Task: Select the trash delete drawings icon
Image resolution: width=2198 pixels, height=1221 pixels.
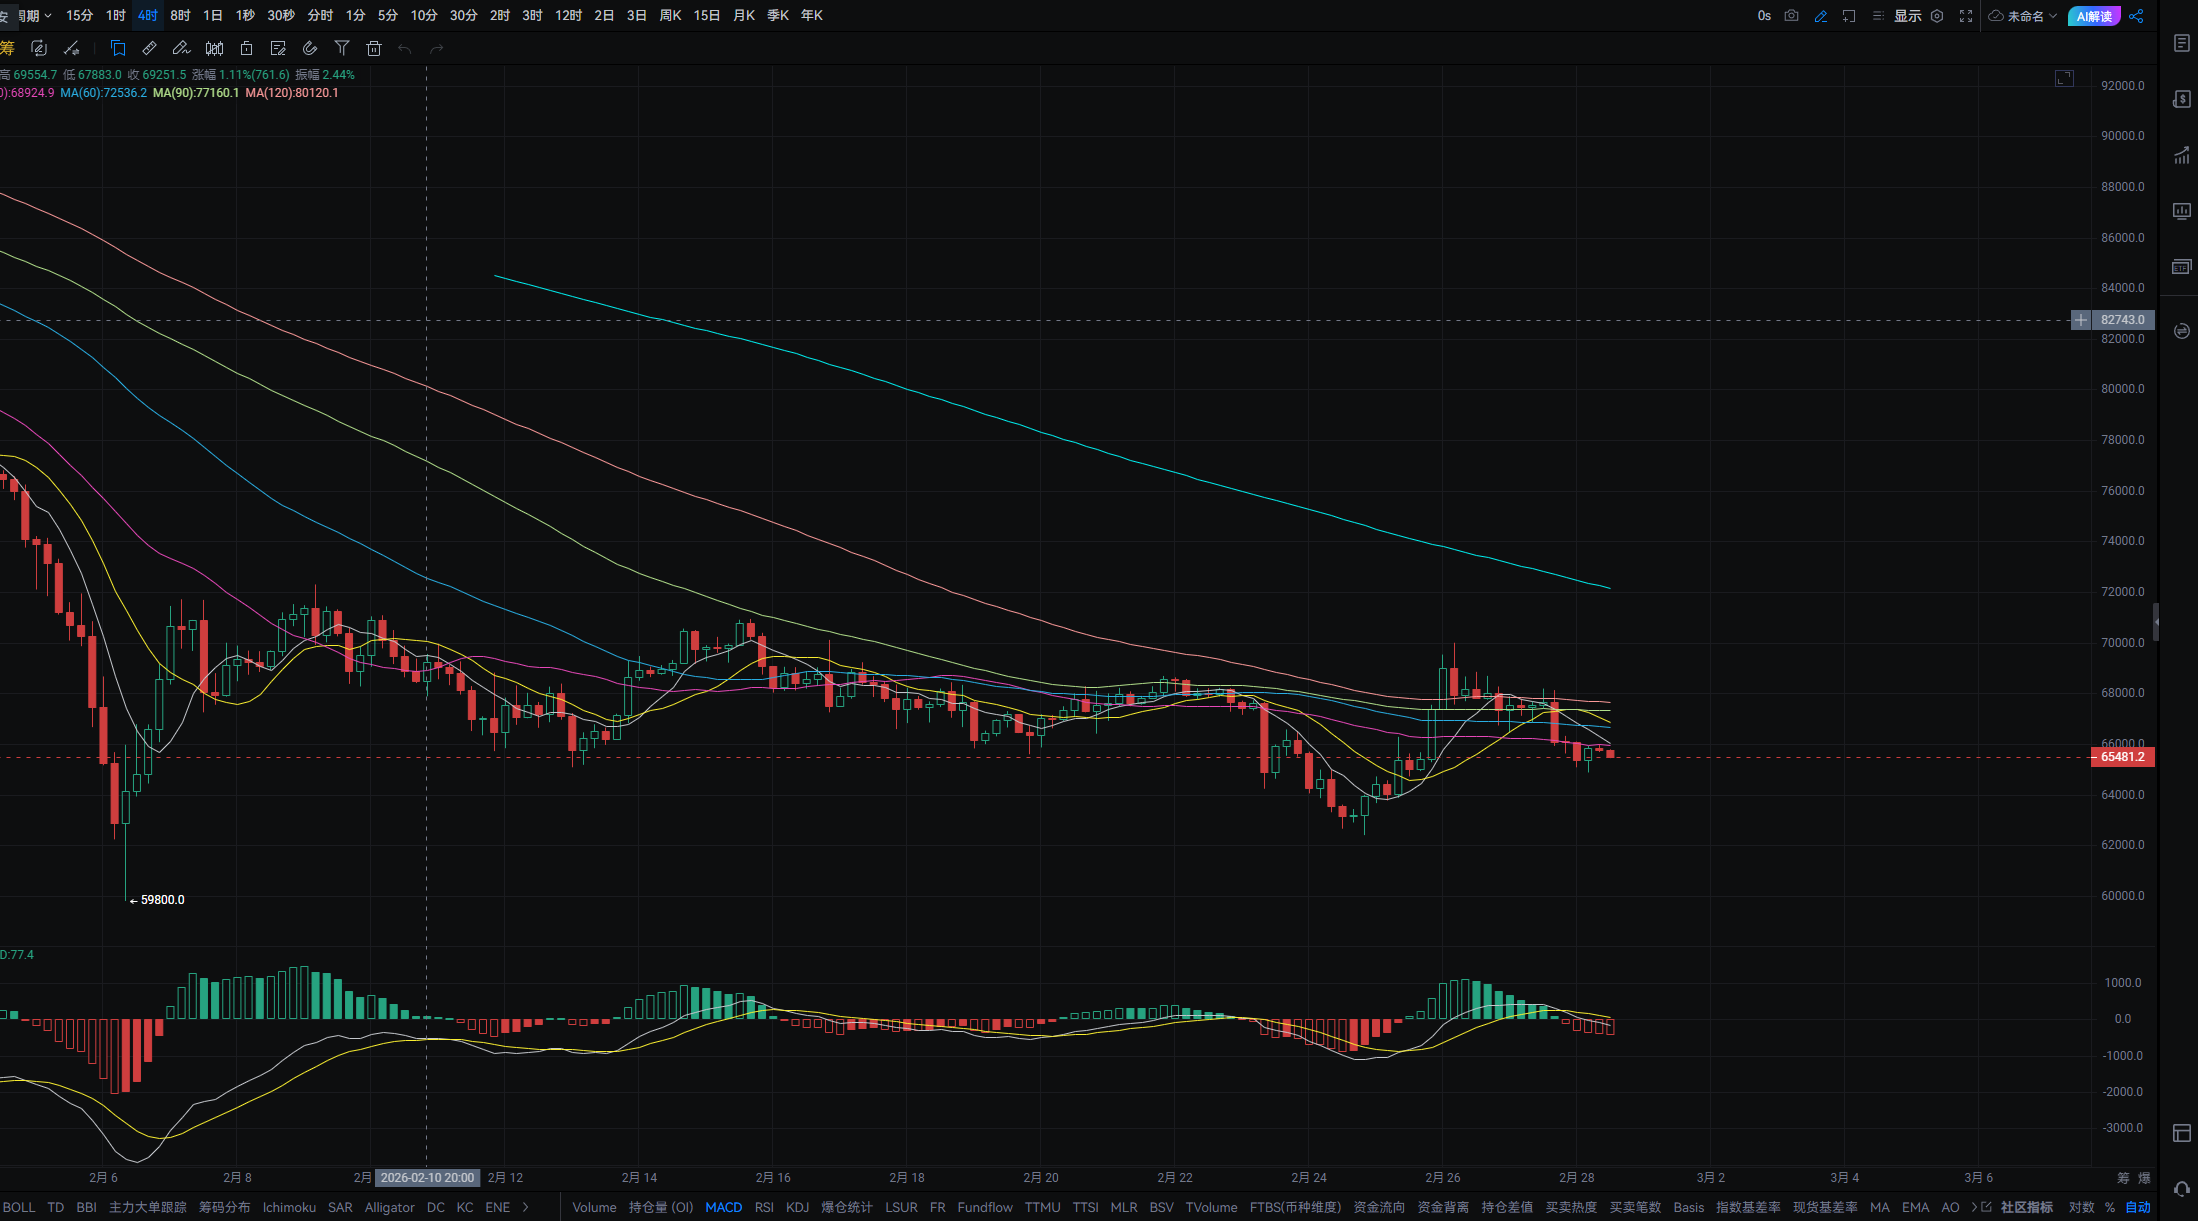Action: click(374, 48)
